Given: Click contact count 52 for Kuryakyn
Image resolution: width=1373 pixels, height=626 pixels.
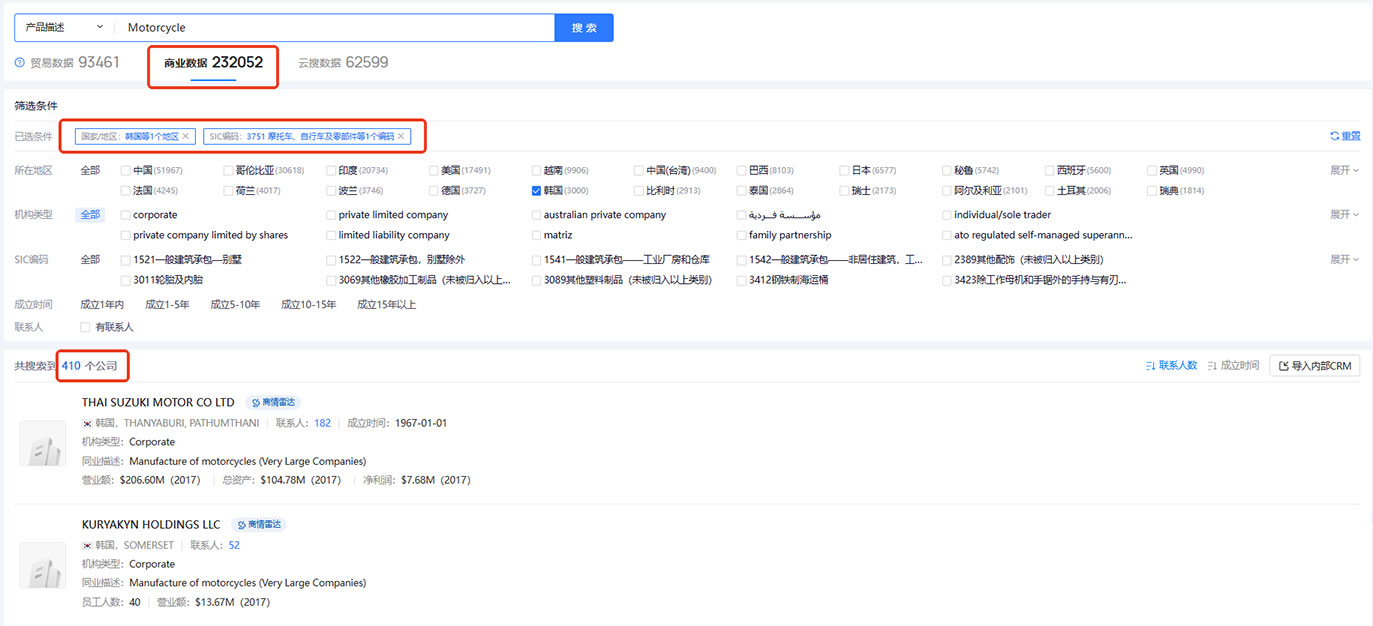Looking at the screenshot, I should tap(234, 545).
